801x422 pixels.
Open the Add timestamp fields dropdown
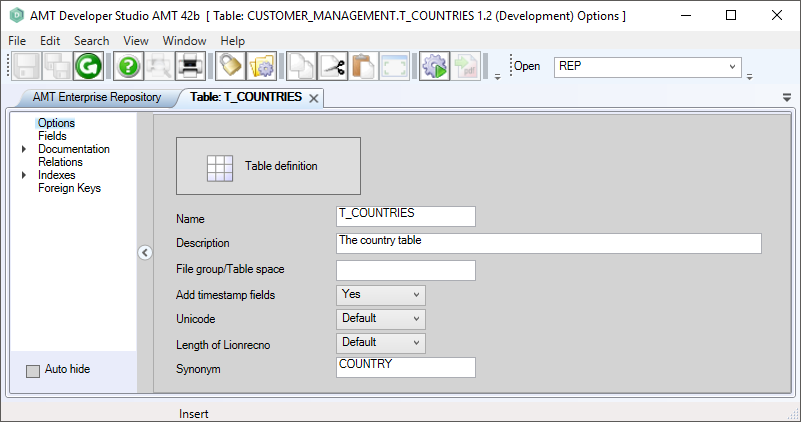coord(416,295)
